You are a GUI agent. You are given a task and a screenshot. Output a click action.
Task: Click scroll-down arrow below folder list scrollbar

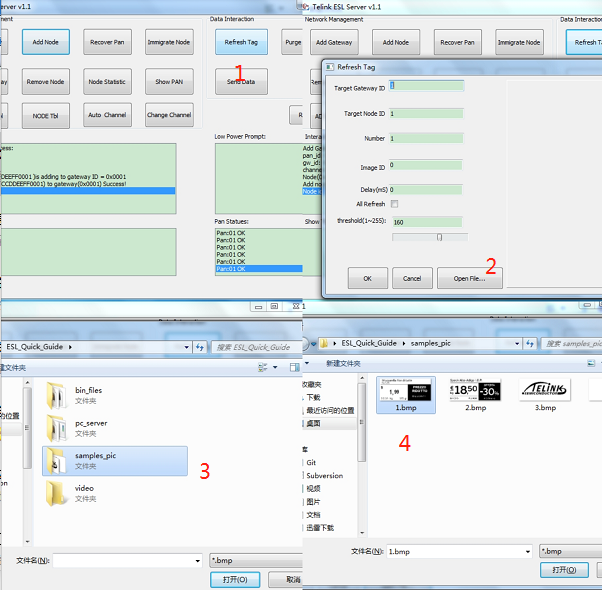[x=27, y=541]
